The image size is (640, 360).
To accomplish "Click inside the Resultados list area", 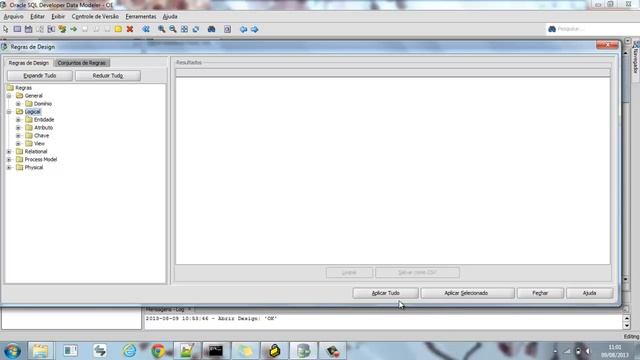I will pos(393,171).
